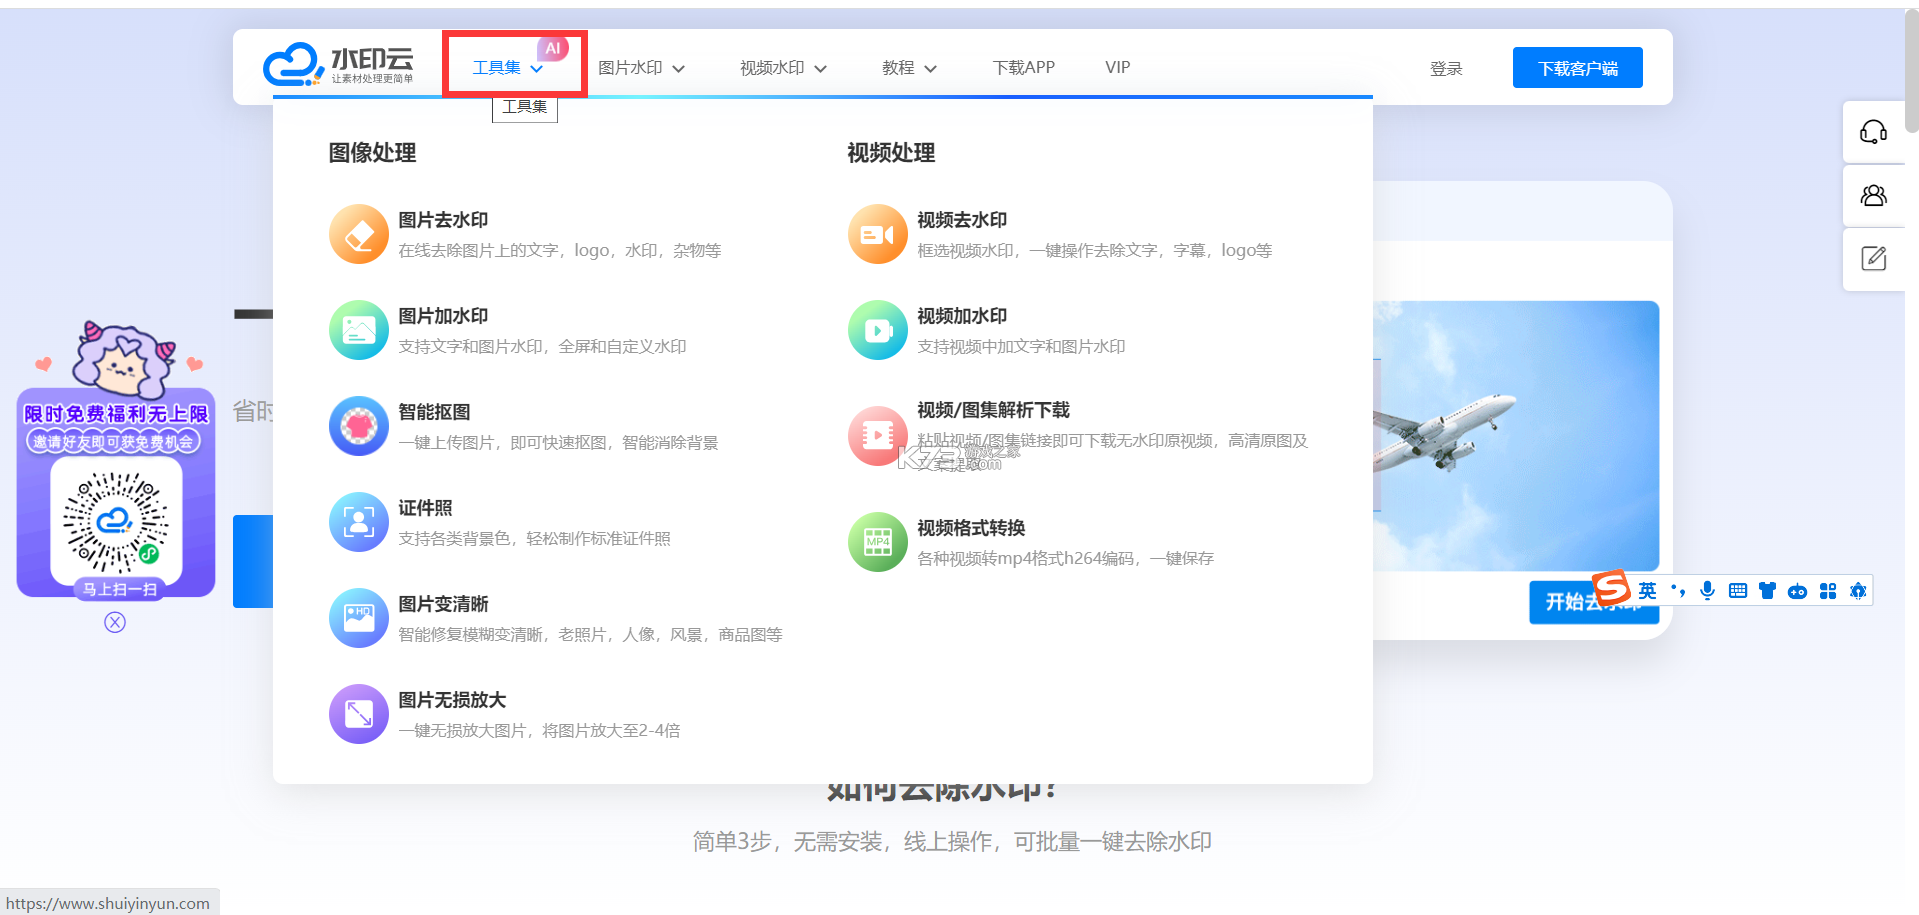1919x915 pixels.
Task: Open the 图片去水印 eraser icon
Action: tap(359, 234)
